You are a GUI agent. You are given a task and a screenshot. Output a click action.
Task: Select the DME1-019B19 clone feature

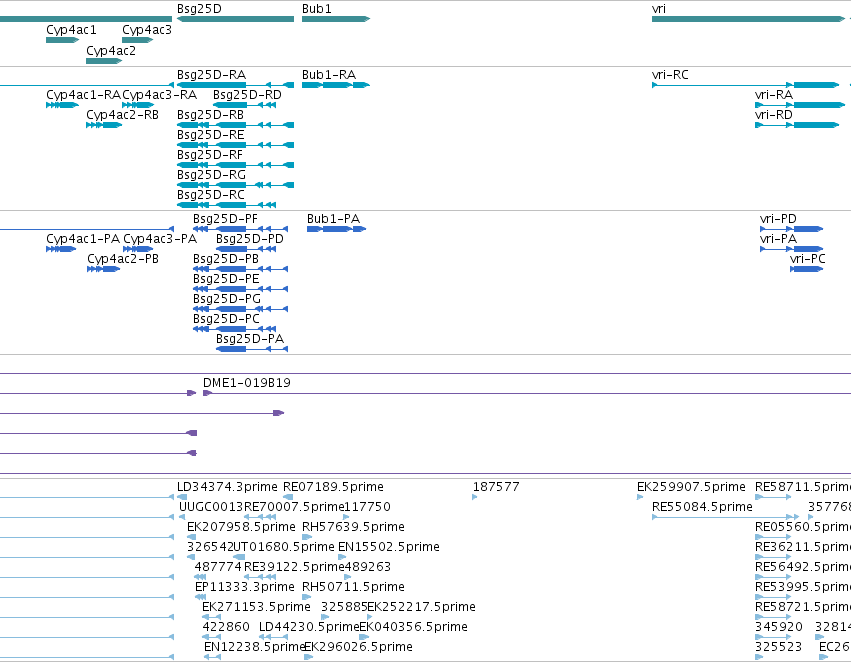tap(526, 393)
